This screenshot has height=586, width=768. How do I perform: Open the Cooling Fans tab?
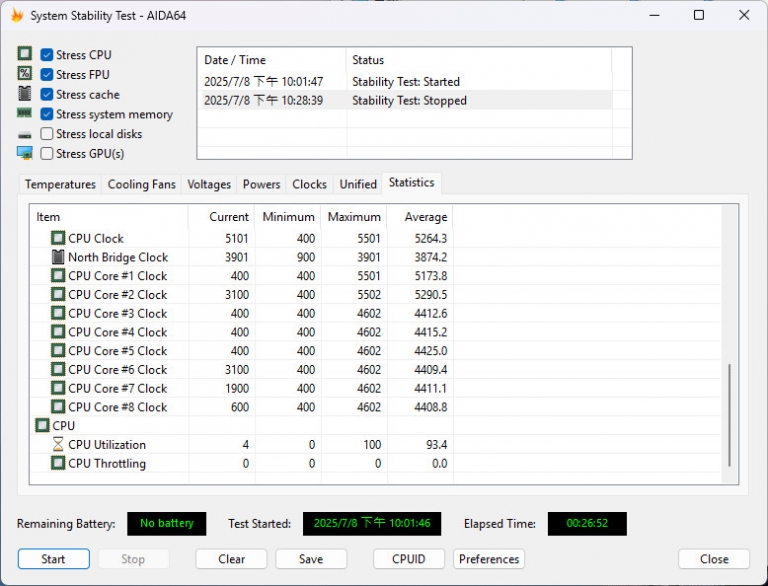[x=142, y=184]
